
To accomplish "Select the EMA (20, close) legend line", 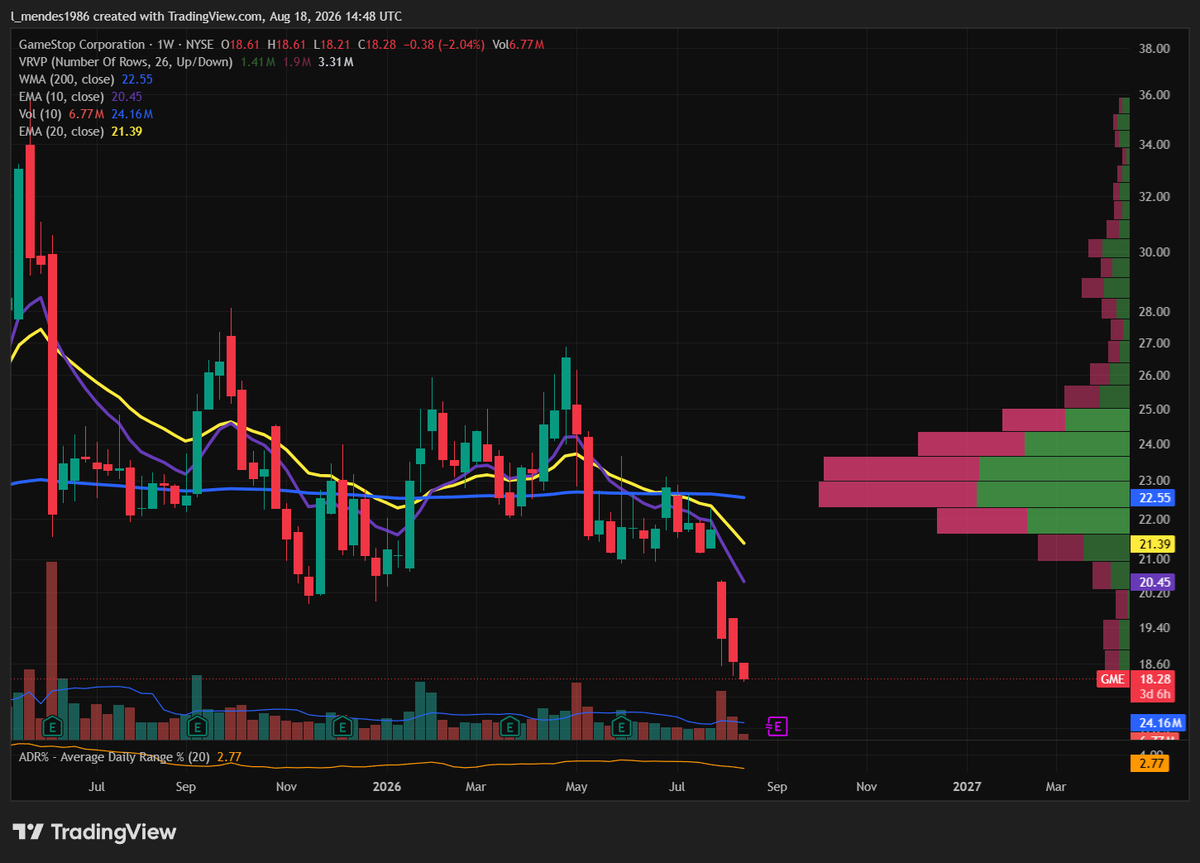I will pos(80,131).
